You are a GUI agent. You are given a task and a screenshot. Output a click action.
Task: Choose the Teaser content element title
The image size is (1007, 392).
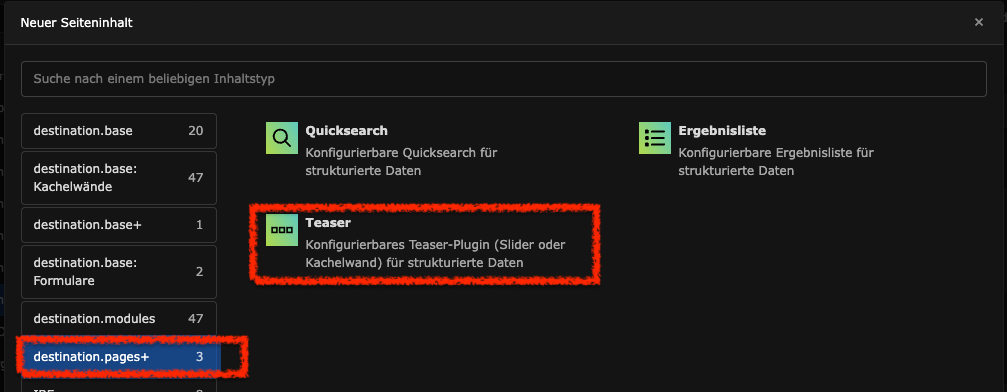[328, 222]
